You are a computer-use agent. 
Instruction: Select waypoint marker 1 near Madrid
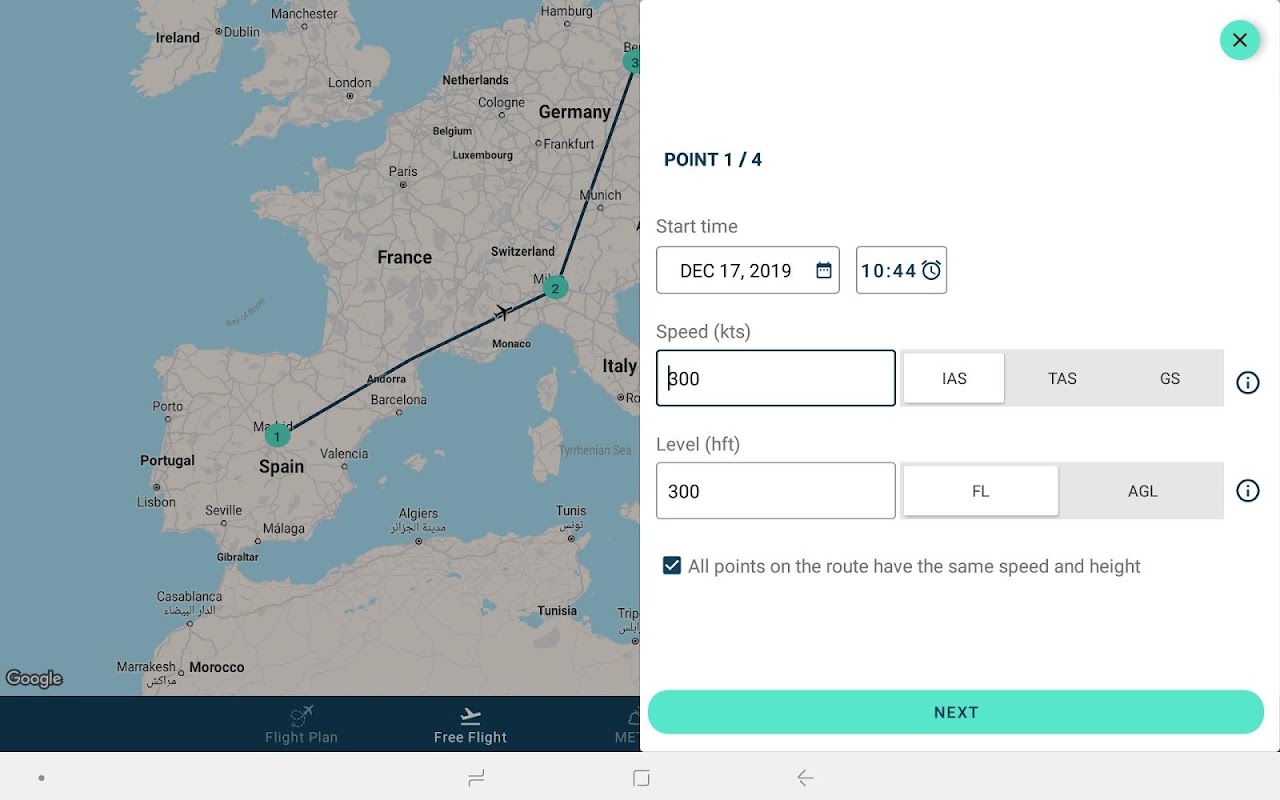pyautogui.click(x=277, y=436)
